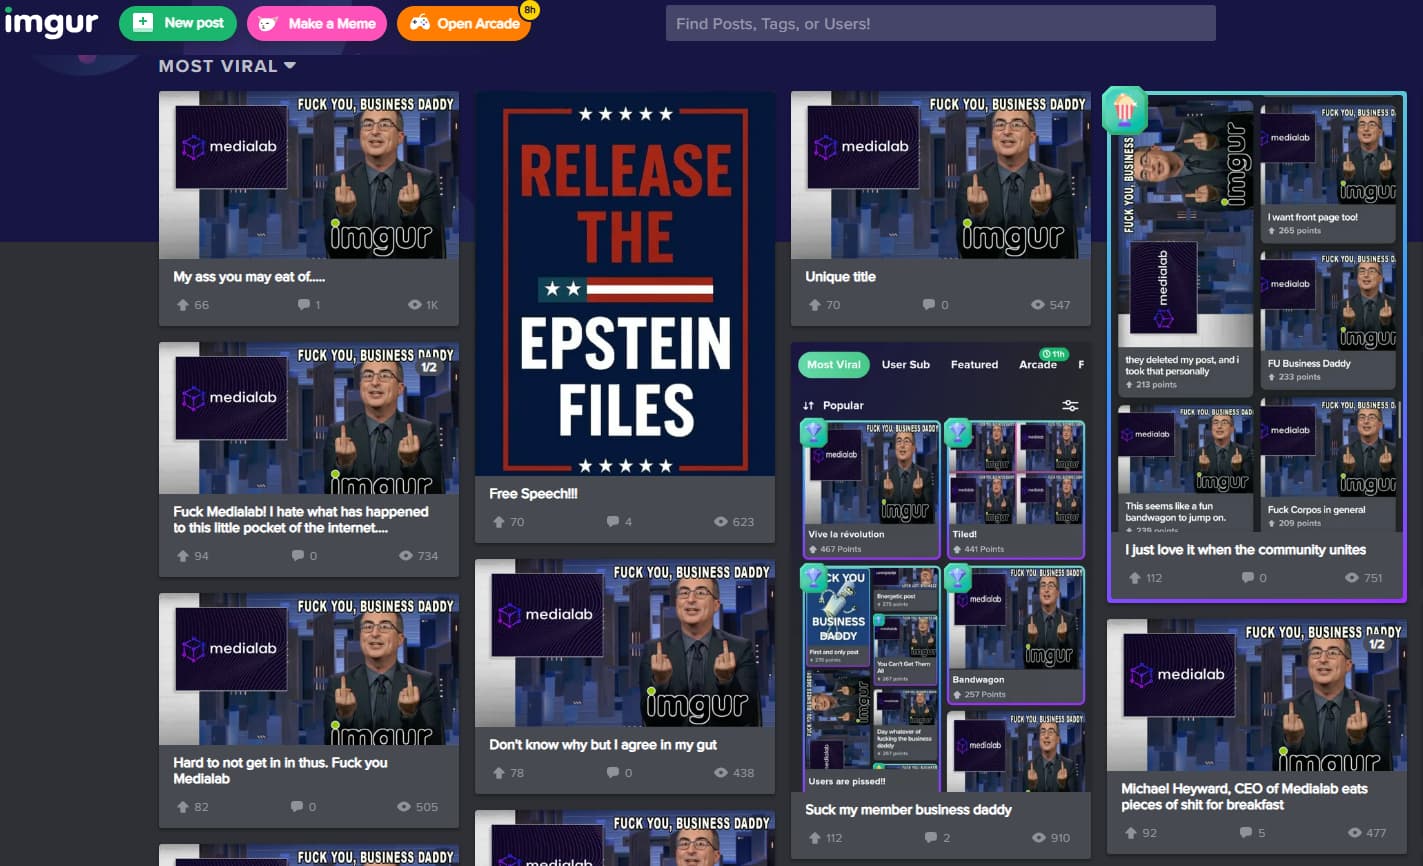Open Arcade button
Image resolution: width=1423 pixels, height=866 pixels.
pyautogui.click(x=463, y=23)
